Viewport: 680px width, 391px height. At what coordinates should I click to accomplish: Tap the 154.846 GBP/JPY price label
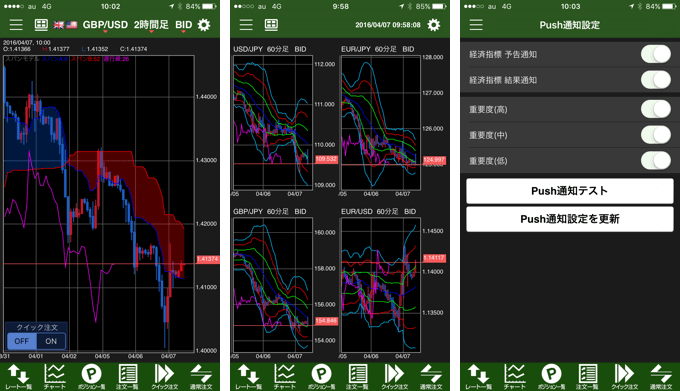326,321
